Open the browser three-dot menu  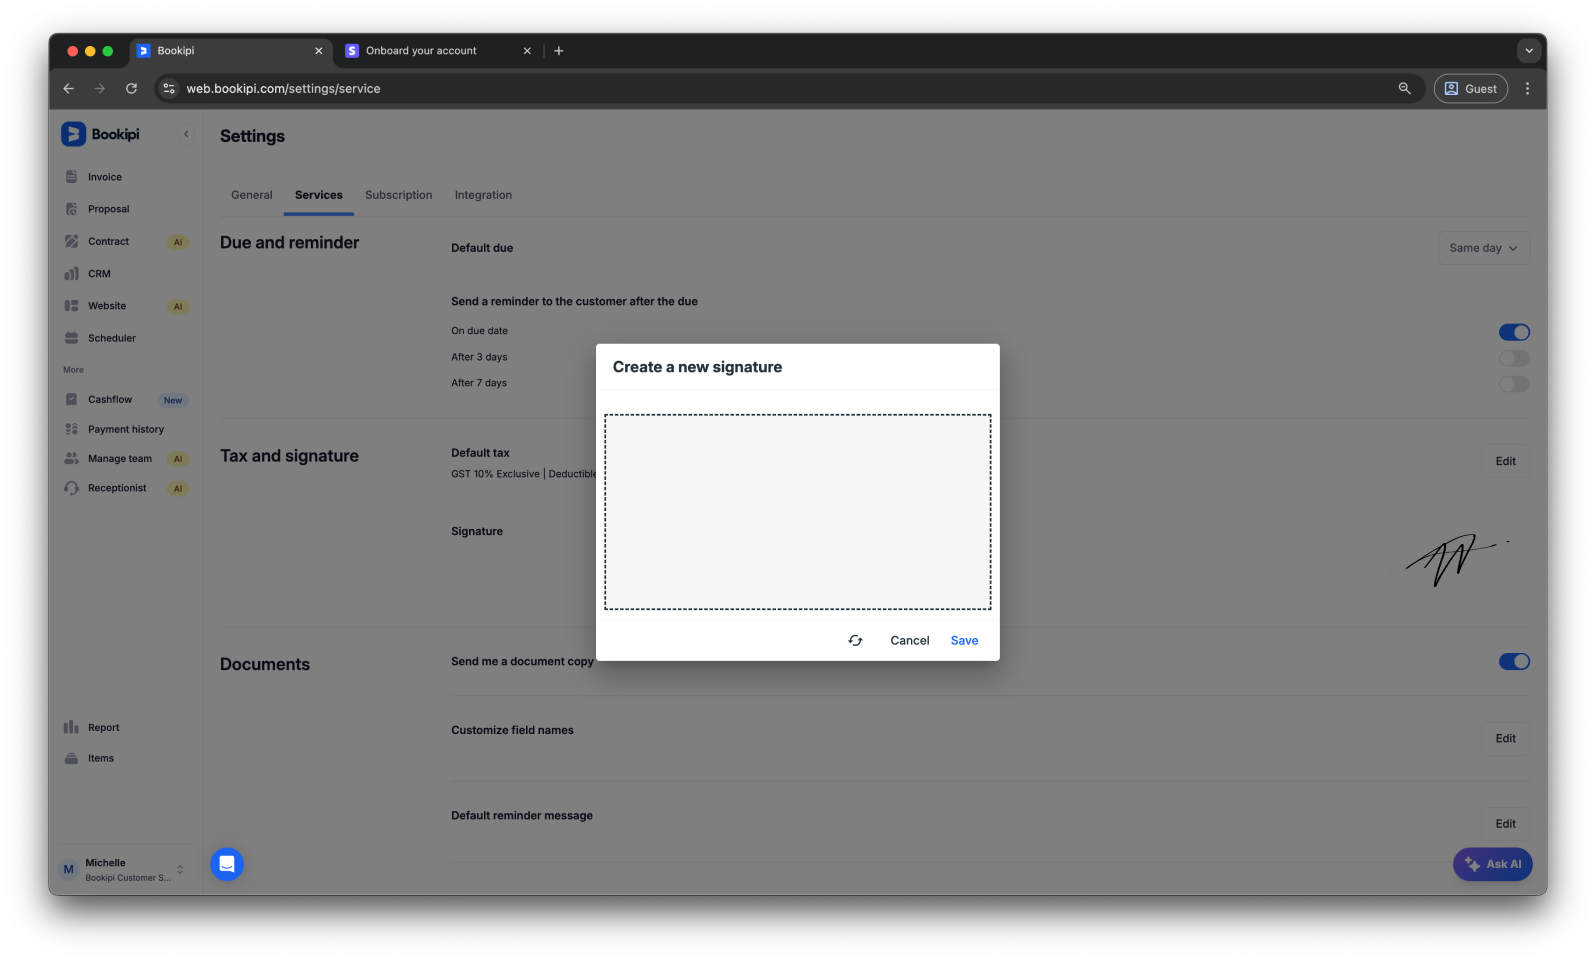coord(1527,88)
